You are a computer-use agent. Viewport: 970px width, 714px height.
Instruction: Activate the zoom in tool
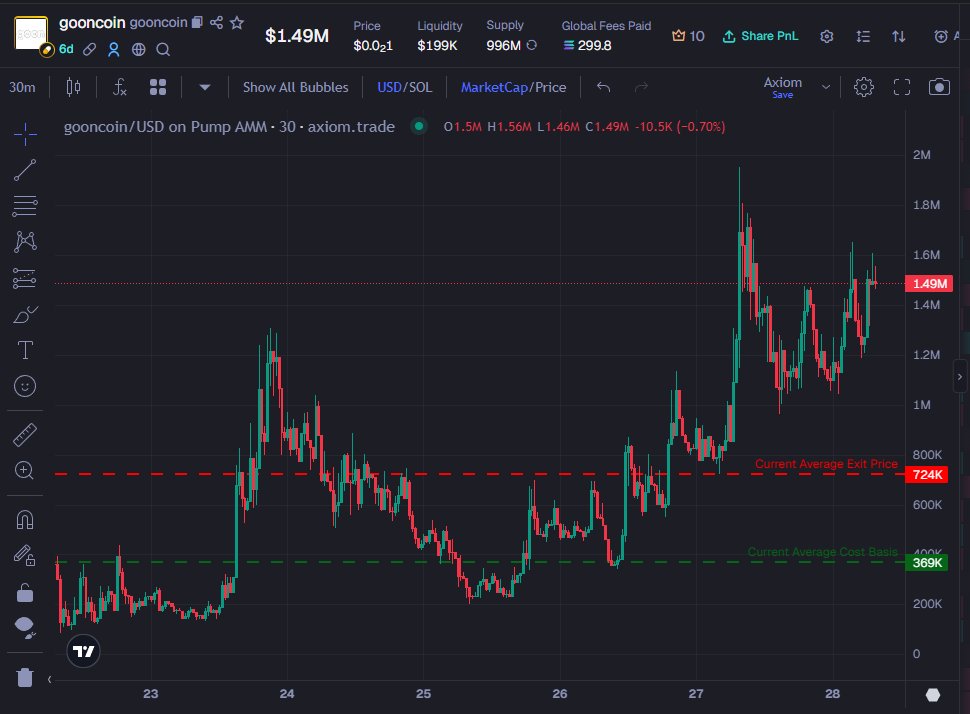(x=25, y=471)
